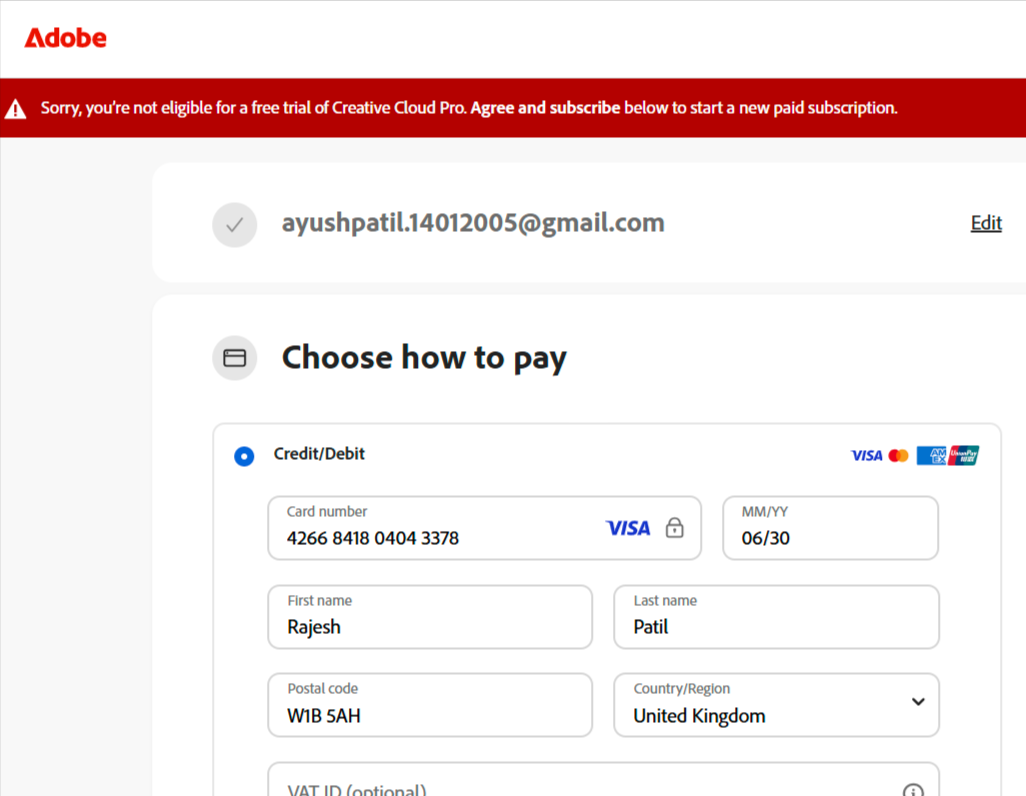Click the chevron arrow on United Kingdom selector
Viewport: 1026px width, 796px height.
click(918, 702)
